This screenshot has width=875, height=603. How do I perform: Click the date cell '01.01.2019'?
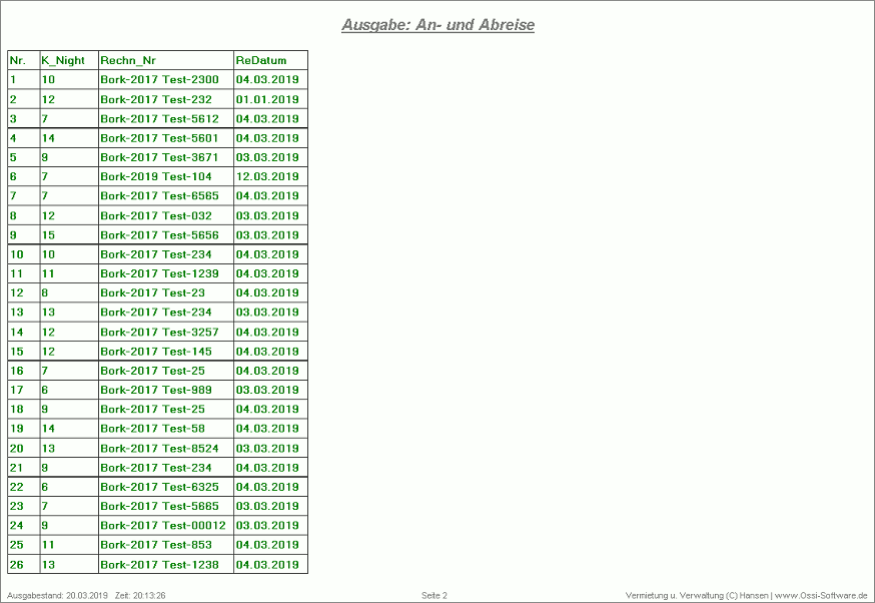[267, 99]
